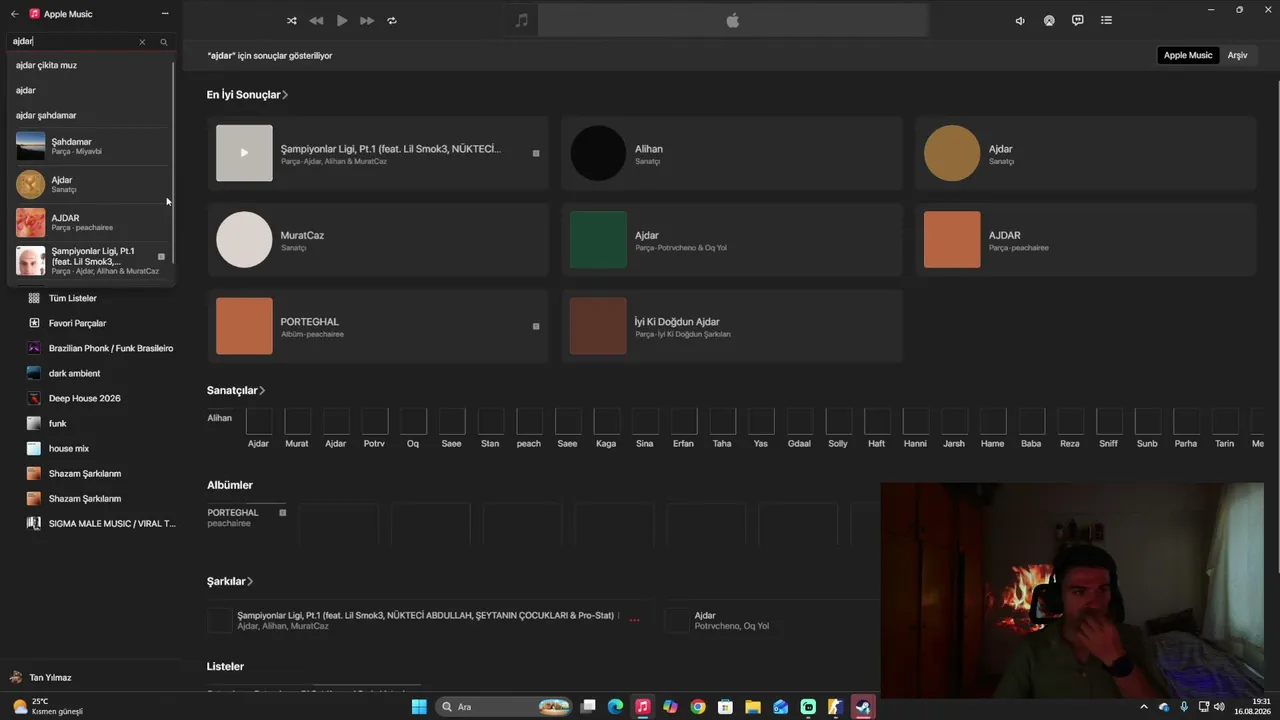Go back with the arrow beside Apple Music
The width and height of the screenshot is (1280, 720).
[15, 14]
